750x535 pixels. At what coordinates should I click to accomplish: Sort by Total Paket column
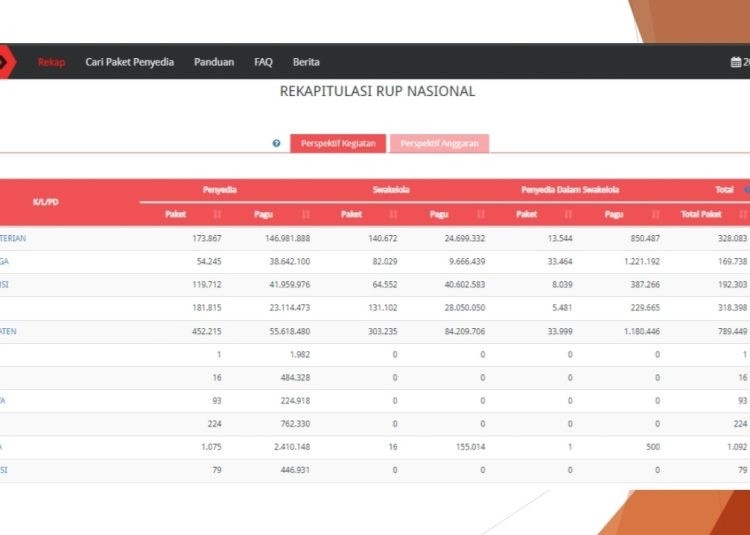(743, 214)
